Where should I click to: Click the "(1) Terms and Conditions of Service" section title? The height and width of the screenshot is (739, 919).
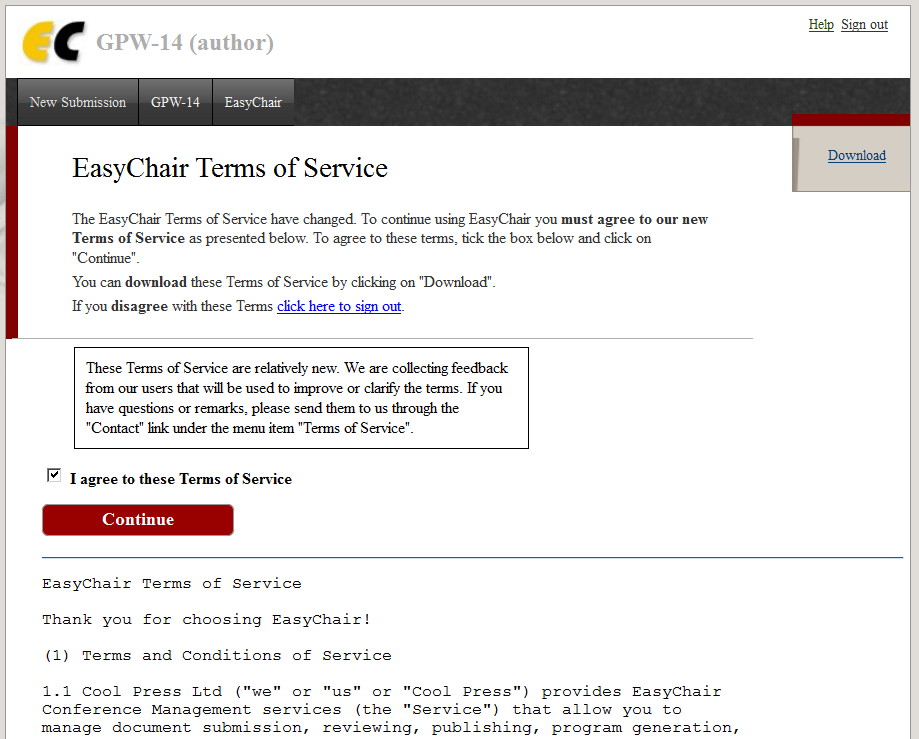pyautogui.click(x=216, y=656)
